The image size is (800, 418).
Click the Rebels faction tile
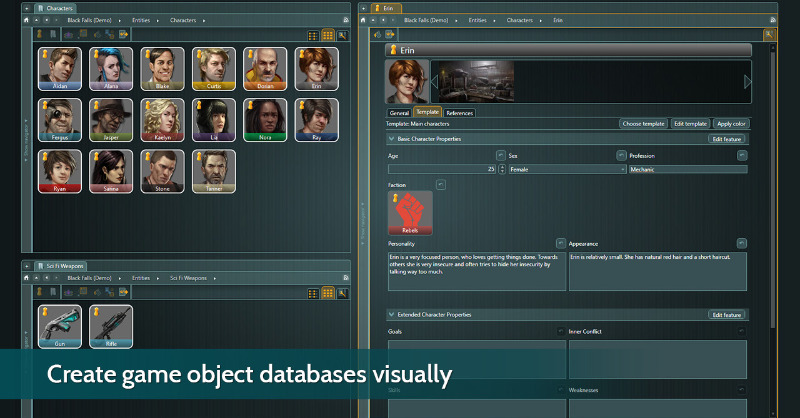pos(410,213)
